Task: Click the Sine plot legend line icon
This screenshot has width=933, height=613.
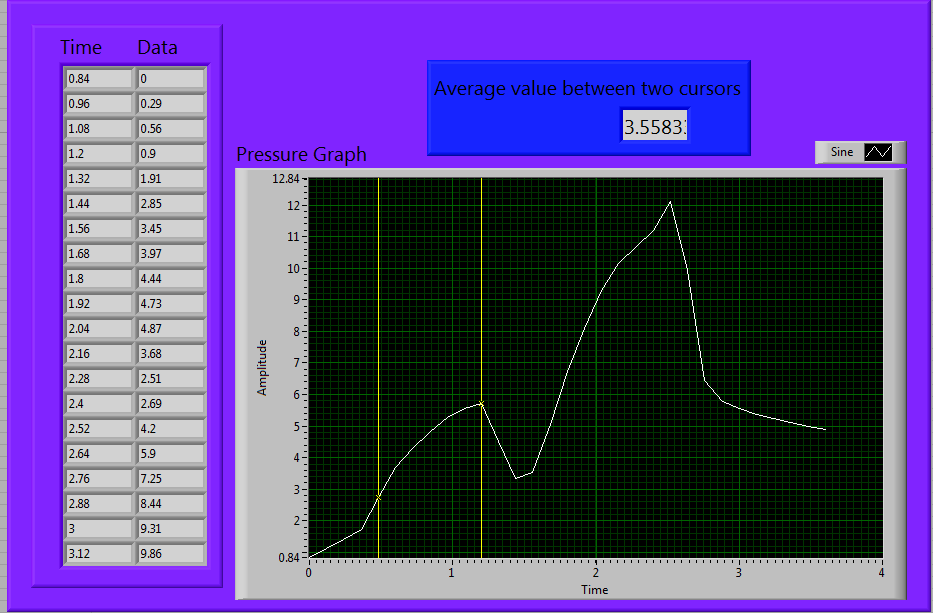Action: coord(878,152)
